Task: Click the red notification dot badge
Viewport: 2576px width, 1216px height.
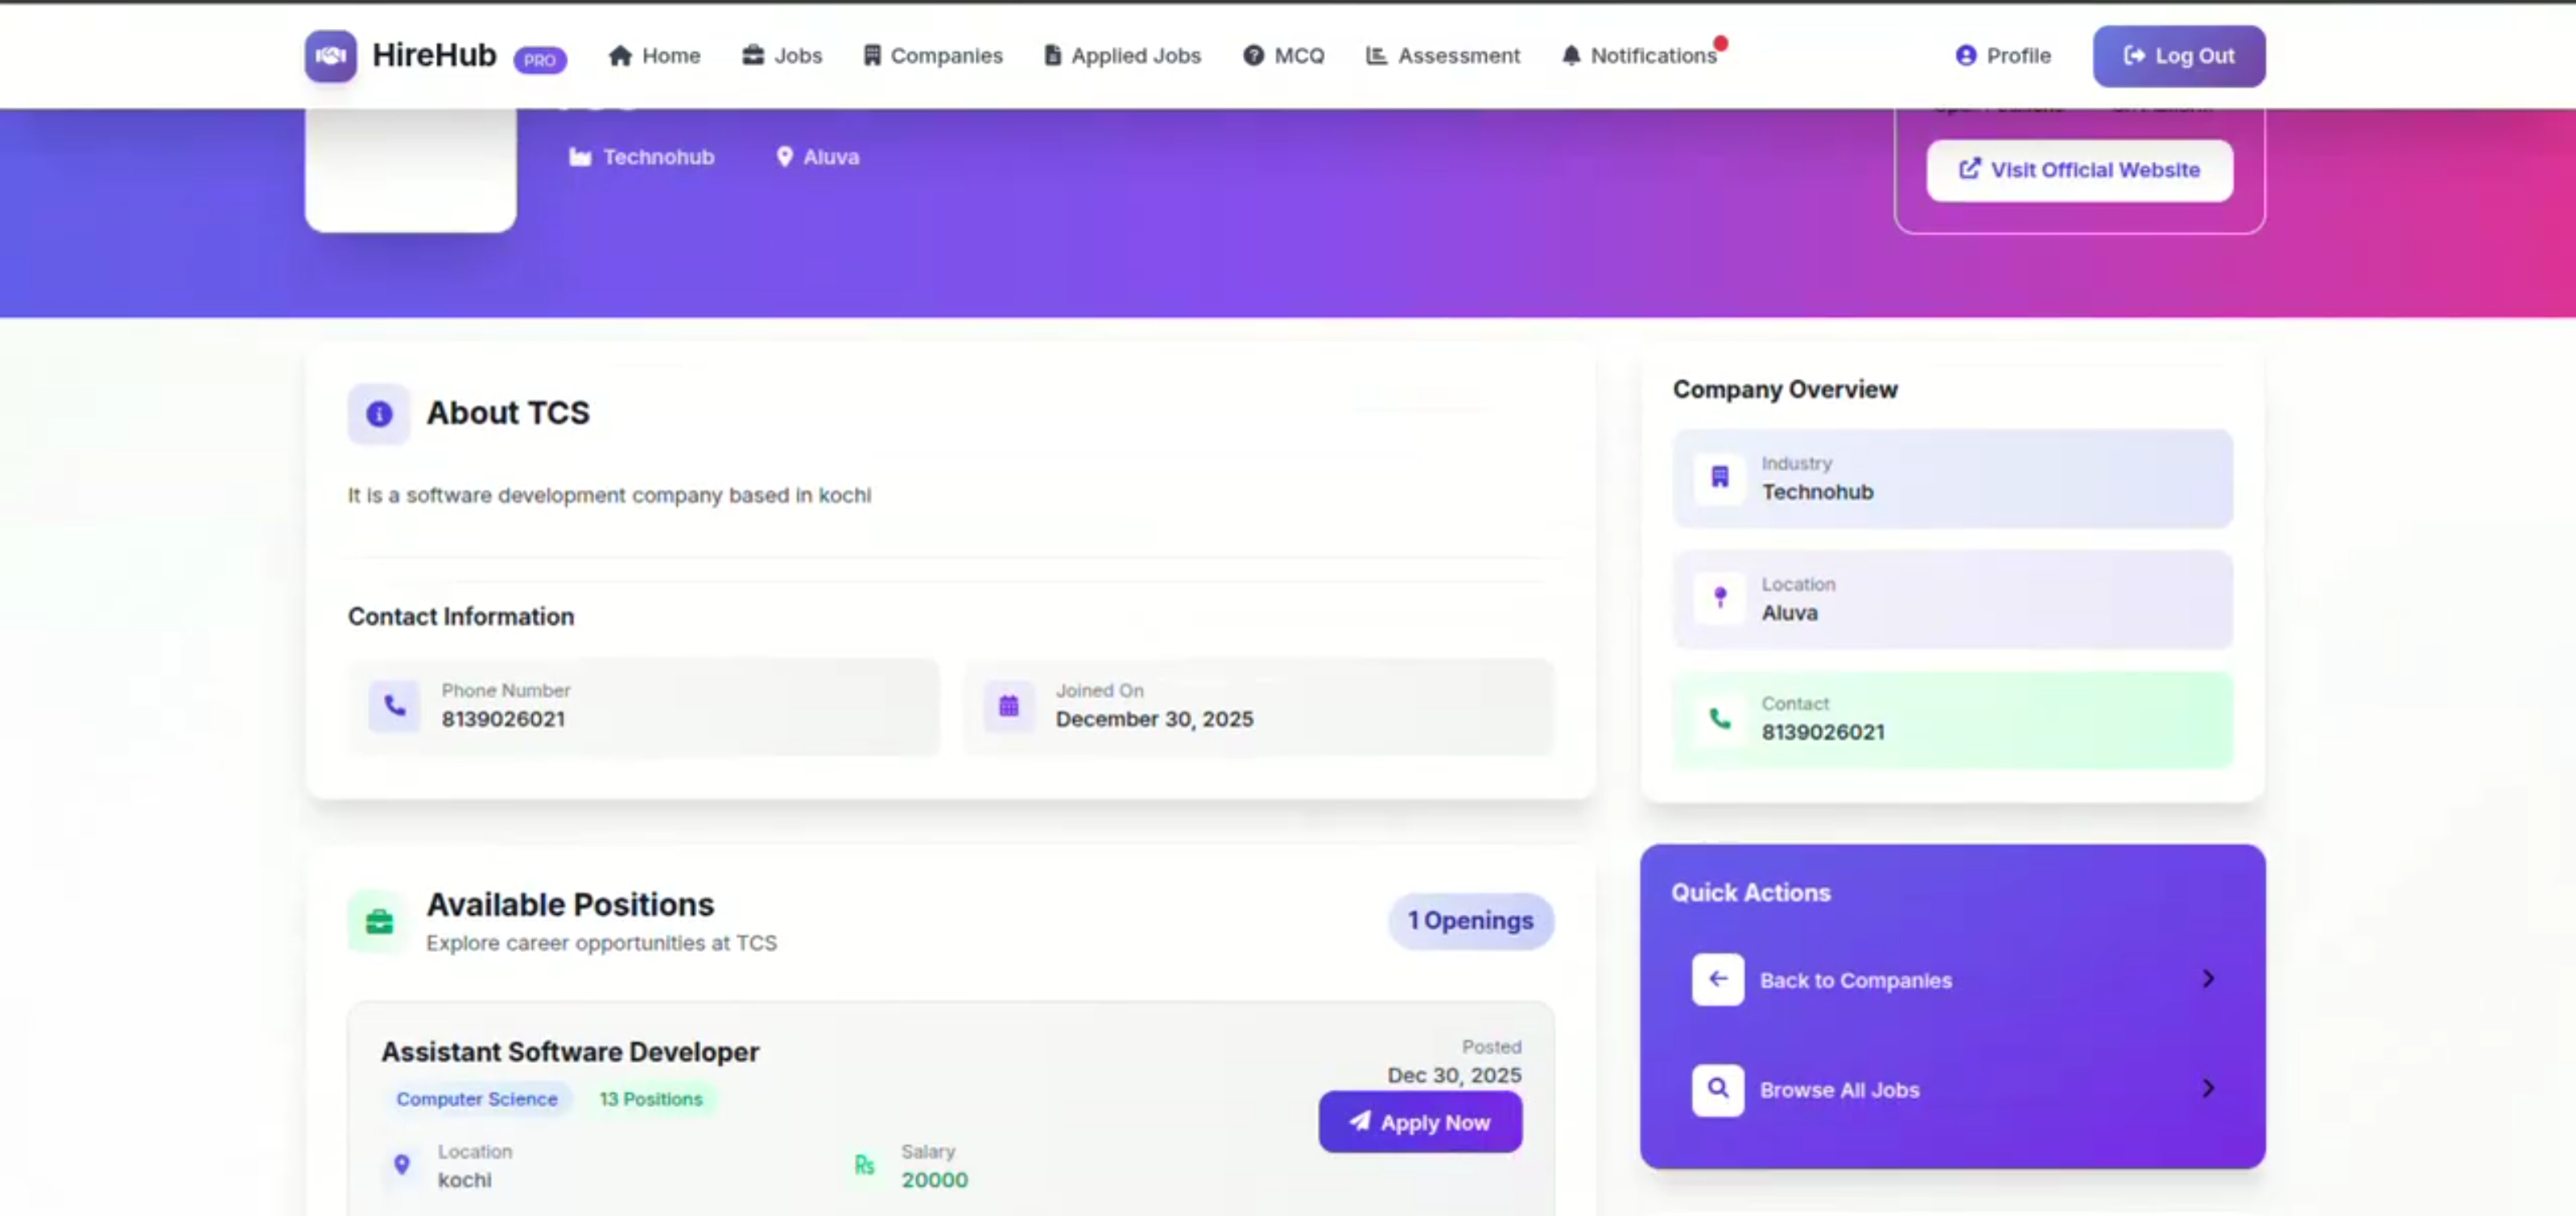Action: coord(1721,43)
